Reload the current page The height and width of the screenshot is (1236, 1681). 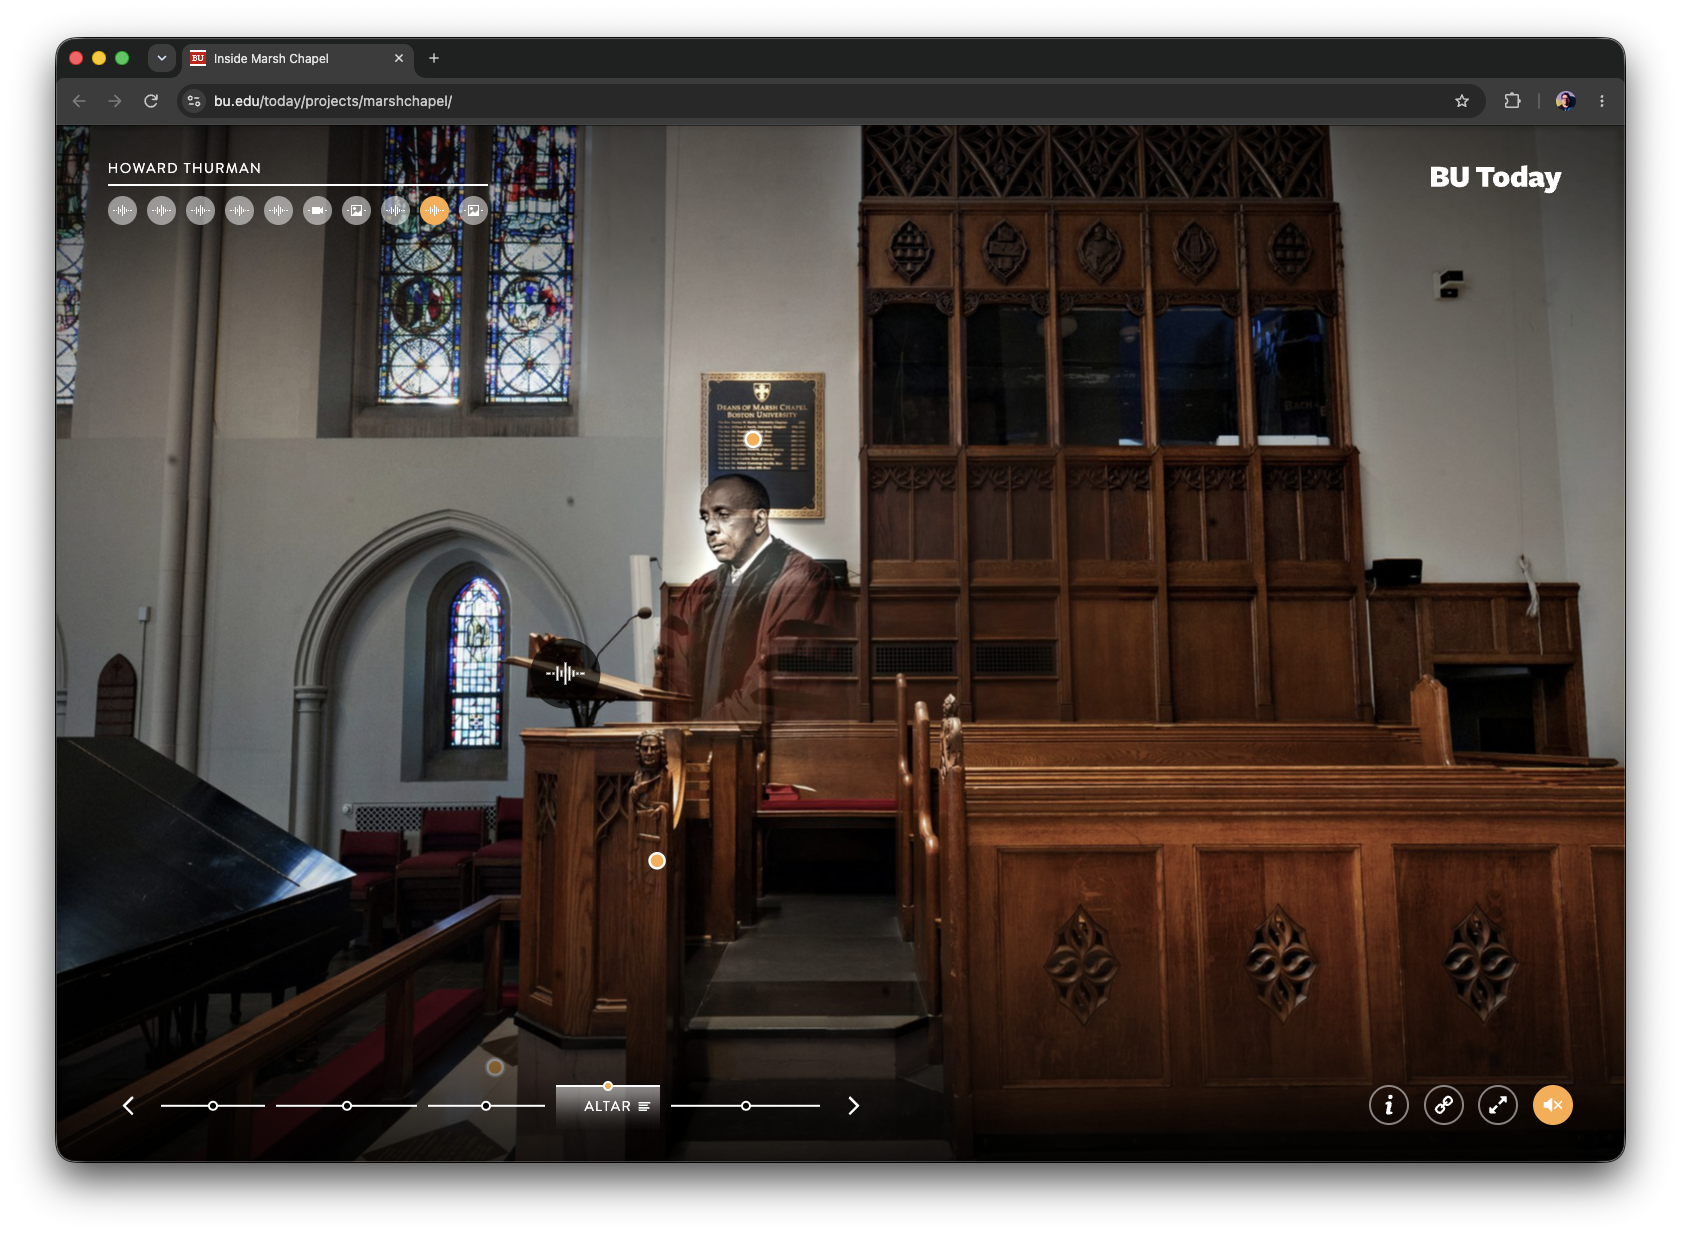click(x=151, y=101)
